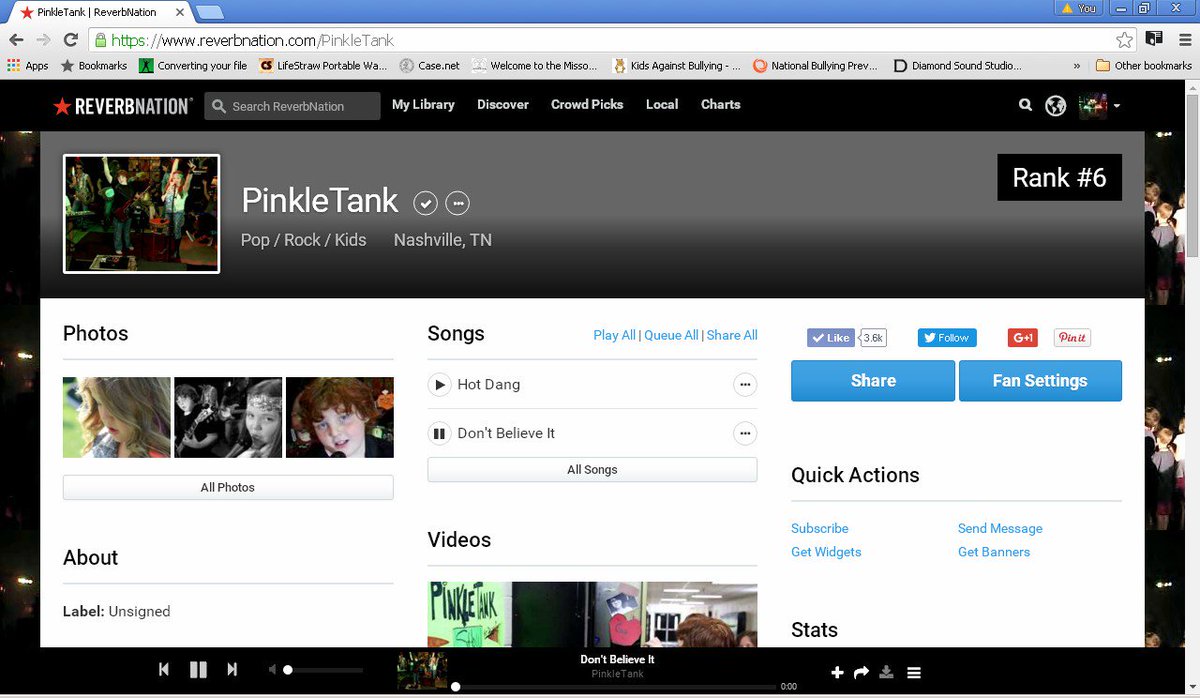The width and height of the screenshot is (1200, 698).
Task: Click the blue Share button
Action: click(873, 381)
